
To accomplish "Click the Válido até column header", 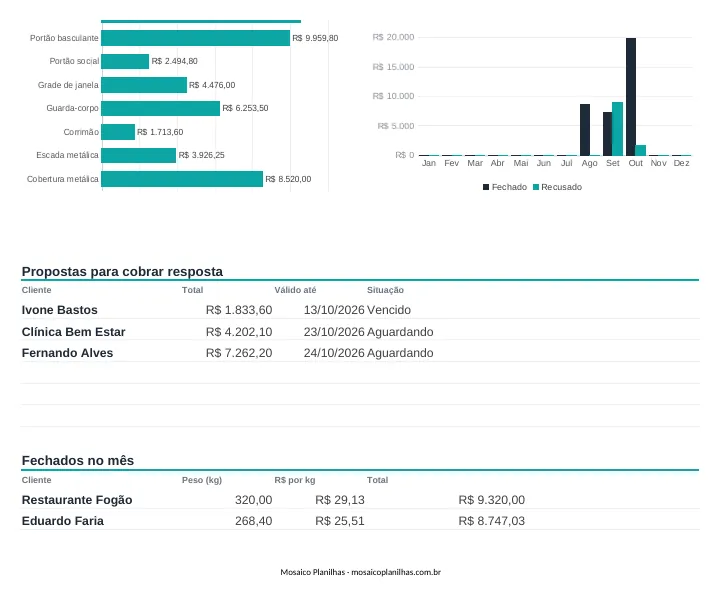I will [x=295, y=290].
